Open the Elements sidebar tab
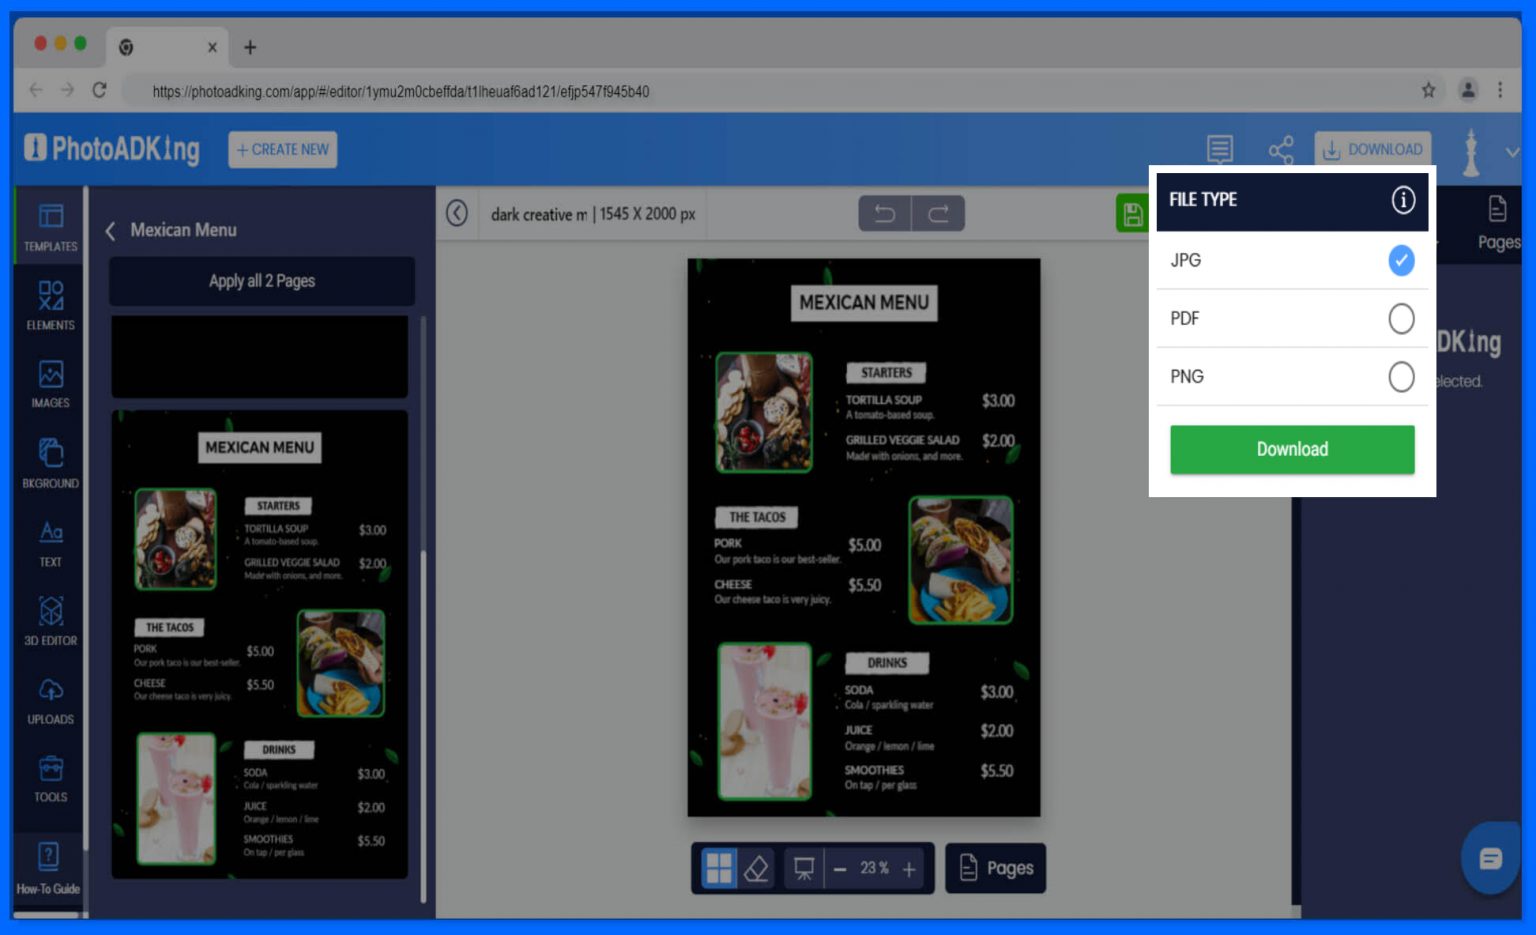 (50, 305)
